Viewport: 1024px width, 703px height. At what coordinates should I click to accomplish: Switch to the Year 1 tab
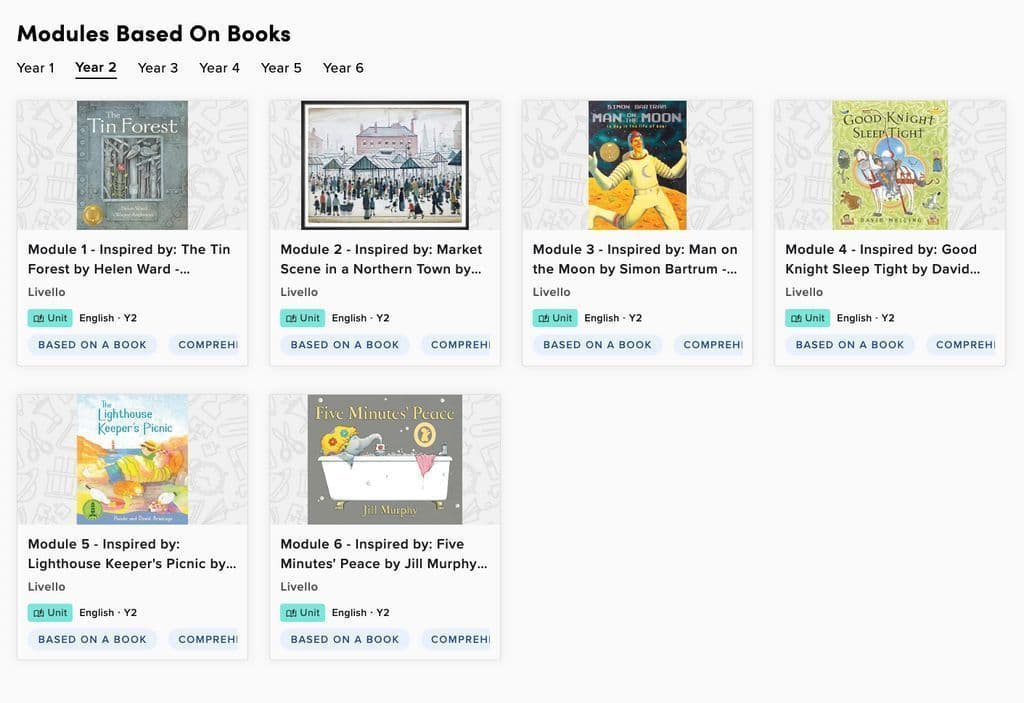tap(35, 68)
